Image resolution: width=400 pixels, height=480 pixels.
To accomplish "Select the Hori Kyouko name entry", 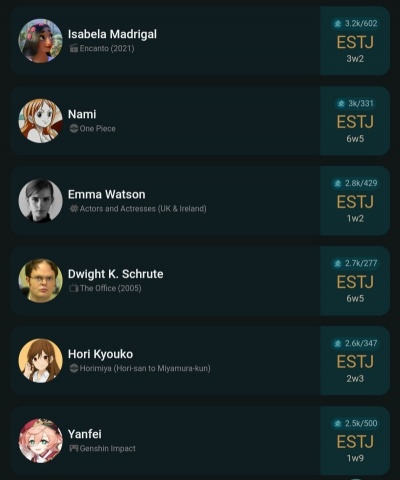I will pyautogui.click(x=100, y=354).
